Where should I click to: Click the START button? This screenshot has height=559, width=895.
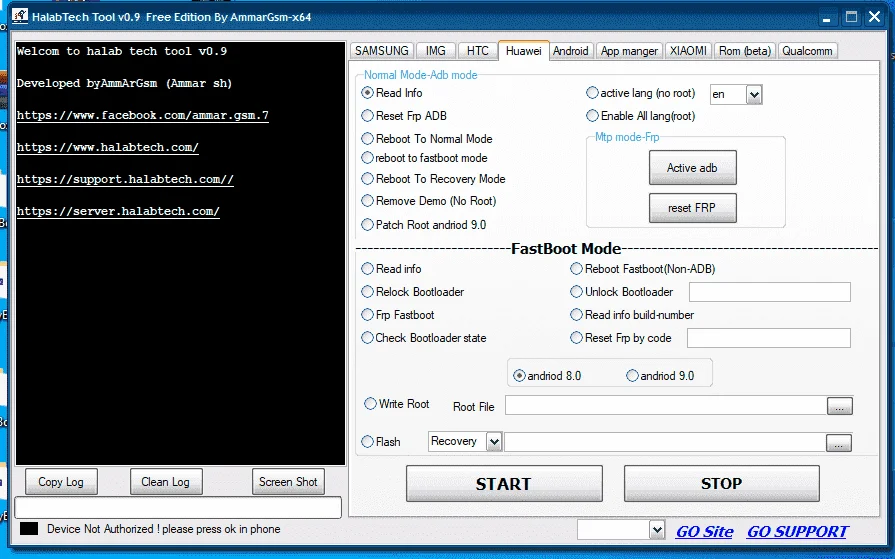[504, 484]
